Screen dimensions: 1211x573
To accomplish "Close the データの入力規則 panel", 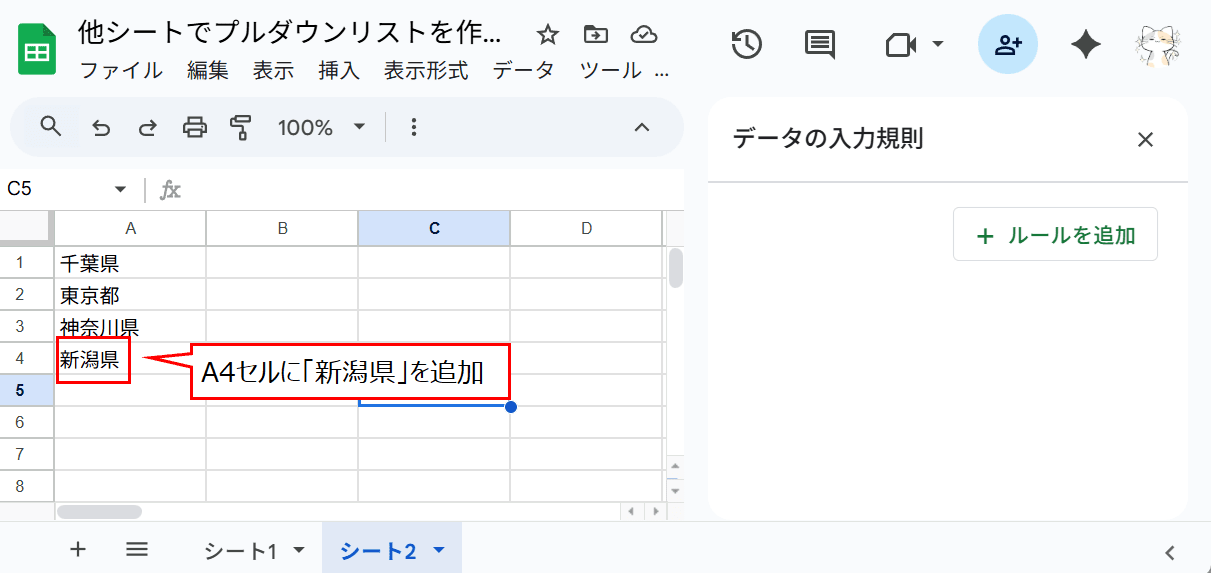I will [x=1146, y=139].
